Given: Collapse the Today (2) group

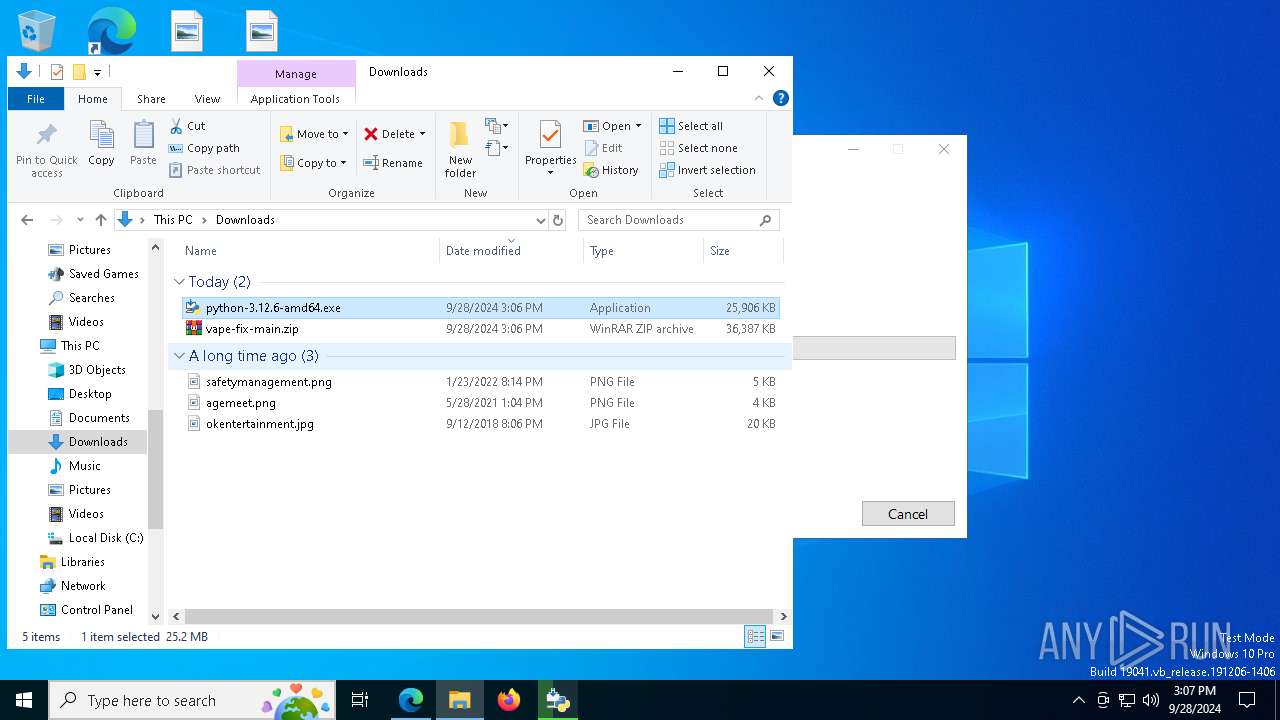Looking at the screenshot, I should tap(180, 282).
